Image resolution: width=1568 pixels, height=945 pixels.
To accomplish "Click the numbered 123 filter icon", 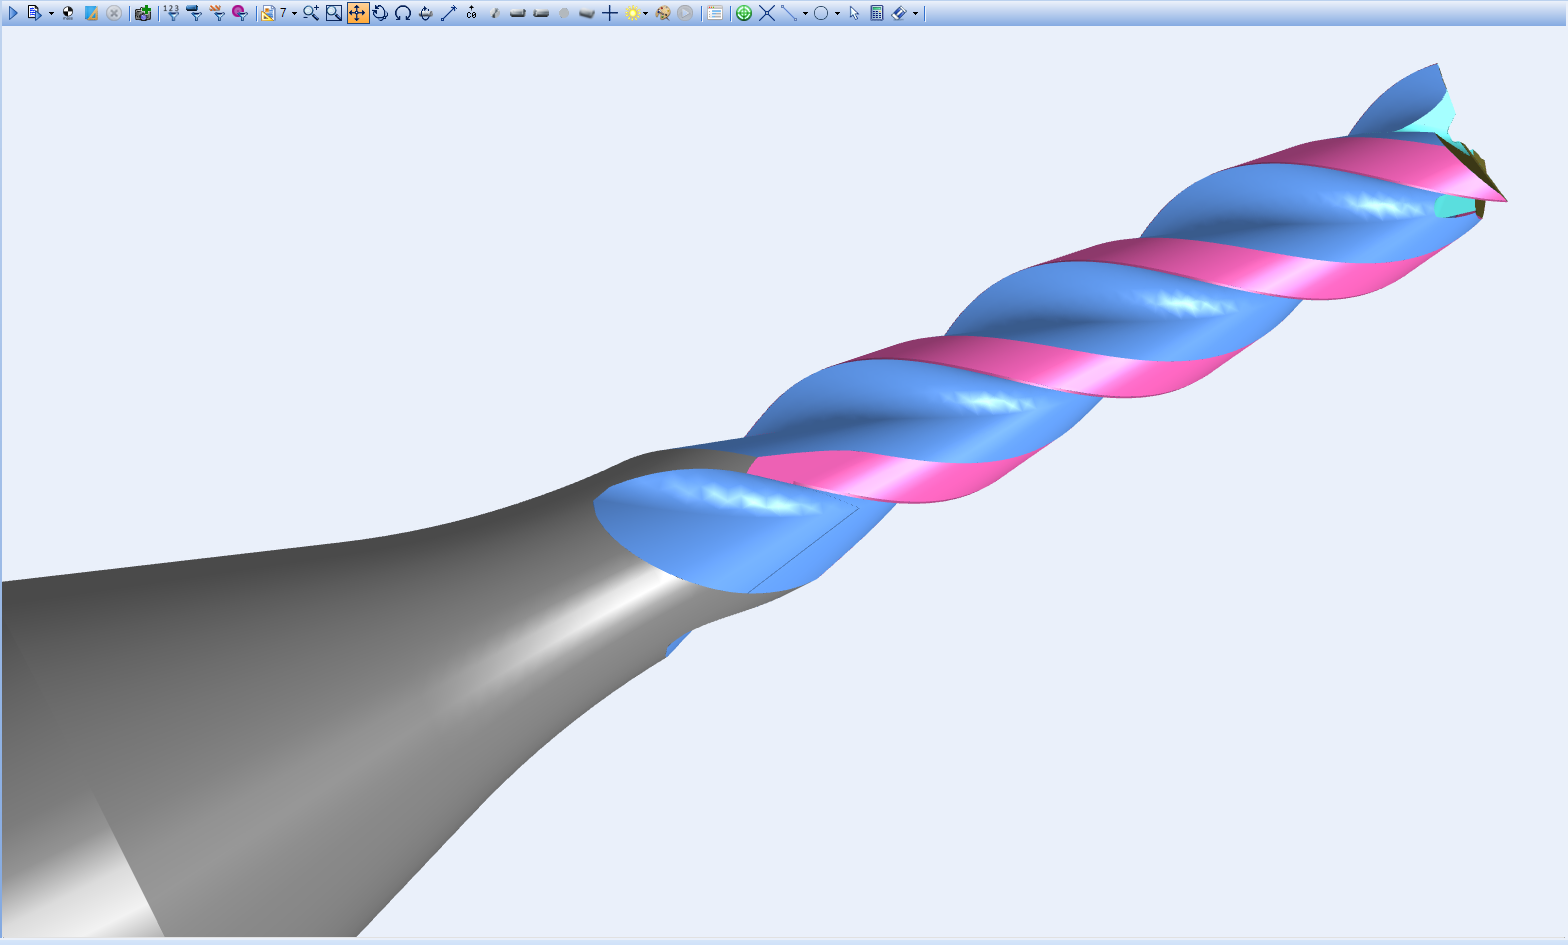I will [x=171, y=13].
